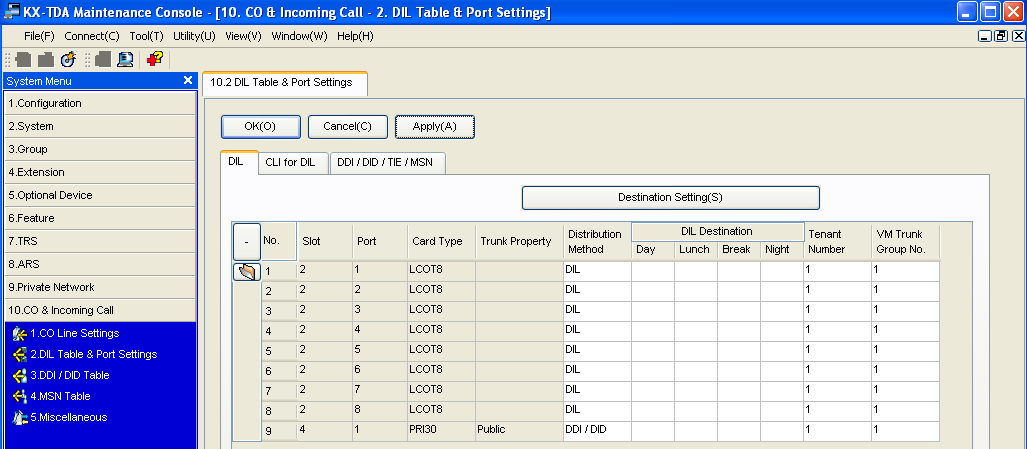Expand 9.Private Network in System Menu

pyautogui.click(x=100, y=287)
